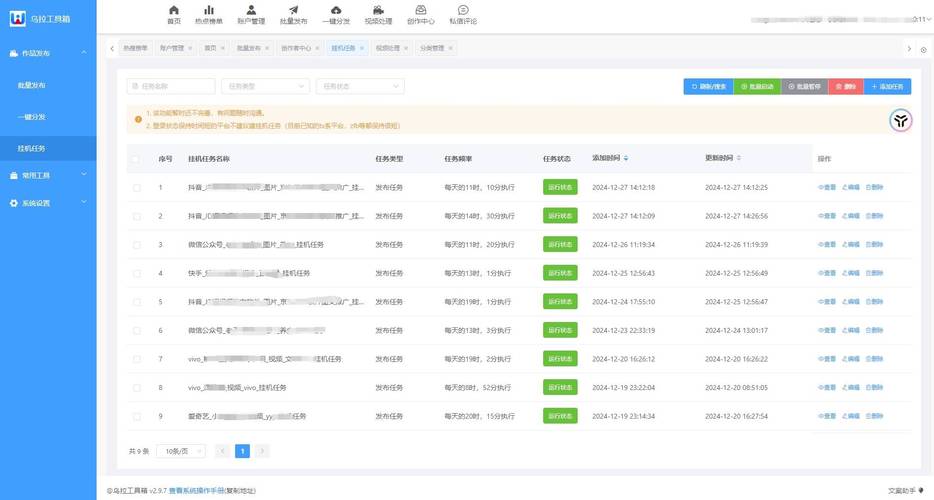Expand the 系统设置 sidebar section

pyautogui.click(x=48, y=203)
